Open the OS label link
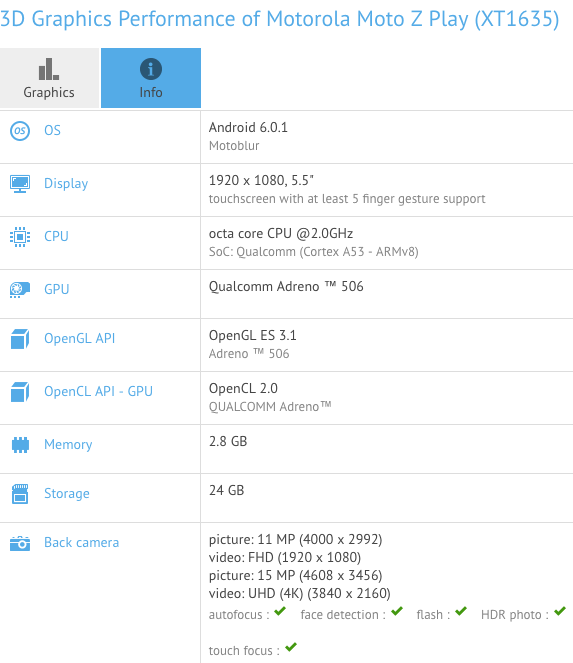Image resolution: width=573 pixels, height=663 pixels. coord(52,130)
